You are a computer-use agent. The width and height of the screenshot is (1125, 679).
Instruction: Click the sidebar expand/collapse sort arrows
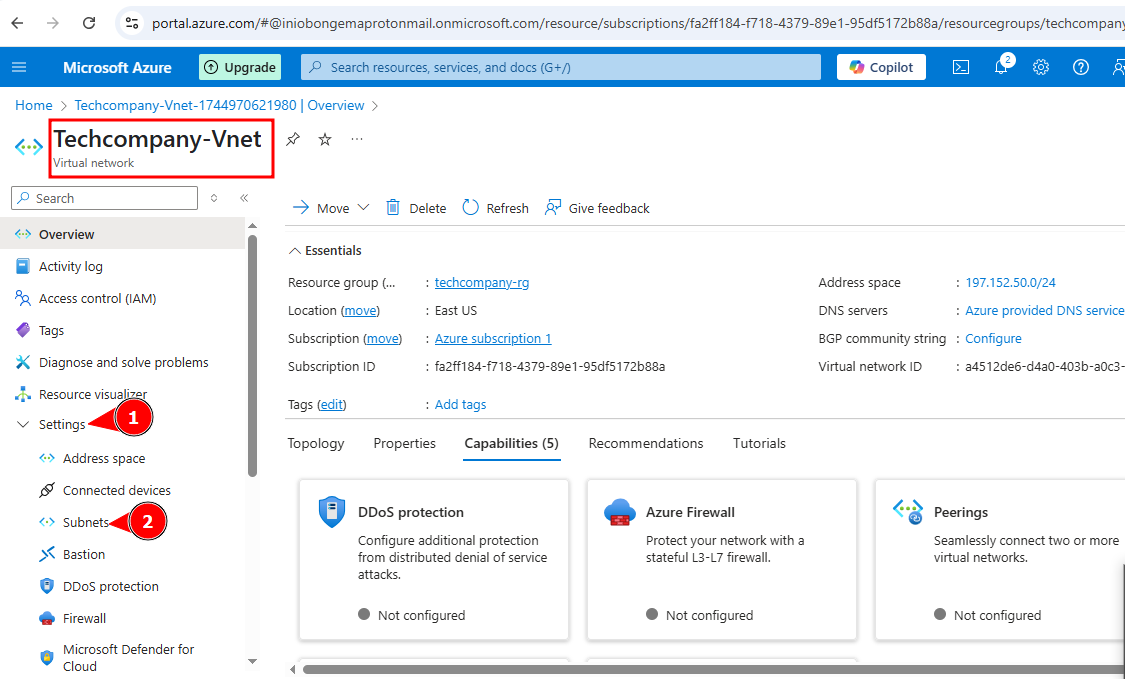click(214, 198)
